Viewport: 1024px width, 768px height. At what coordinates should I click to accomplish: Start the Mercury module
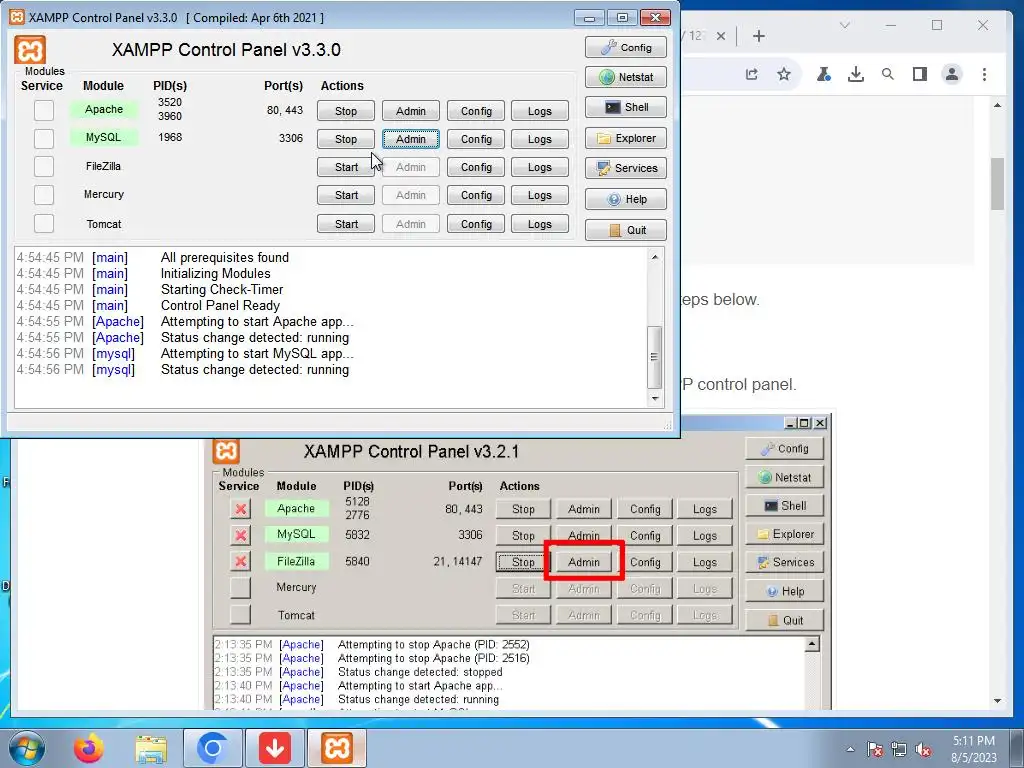point(346,195)
